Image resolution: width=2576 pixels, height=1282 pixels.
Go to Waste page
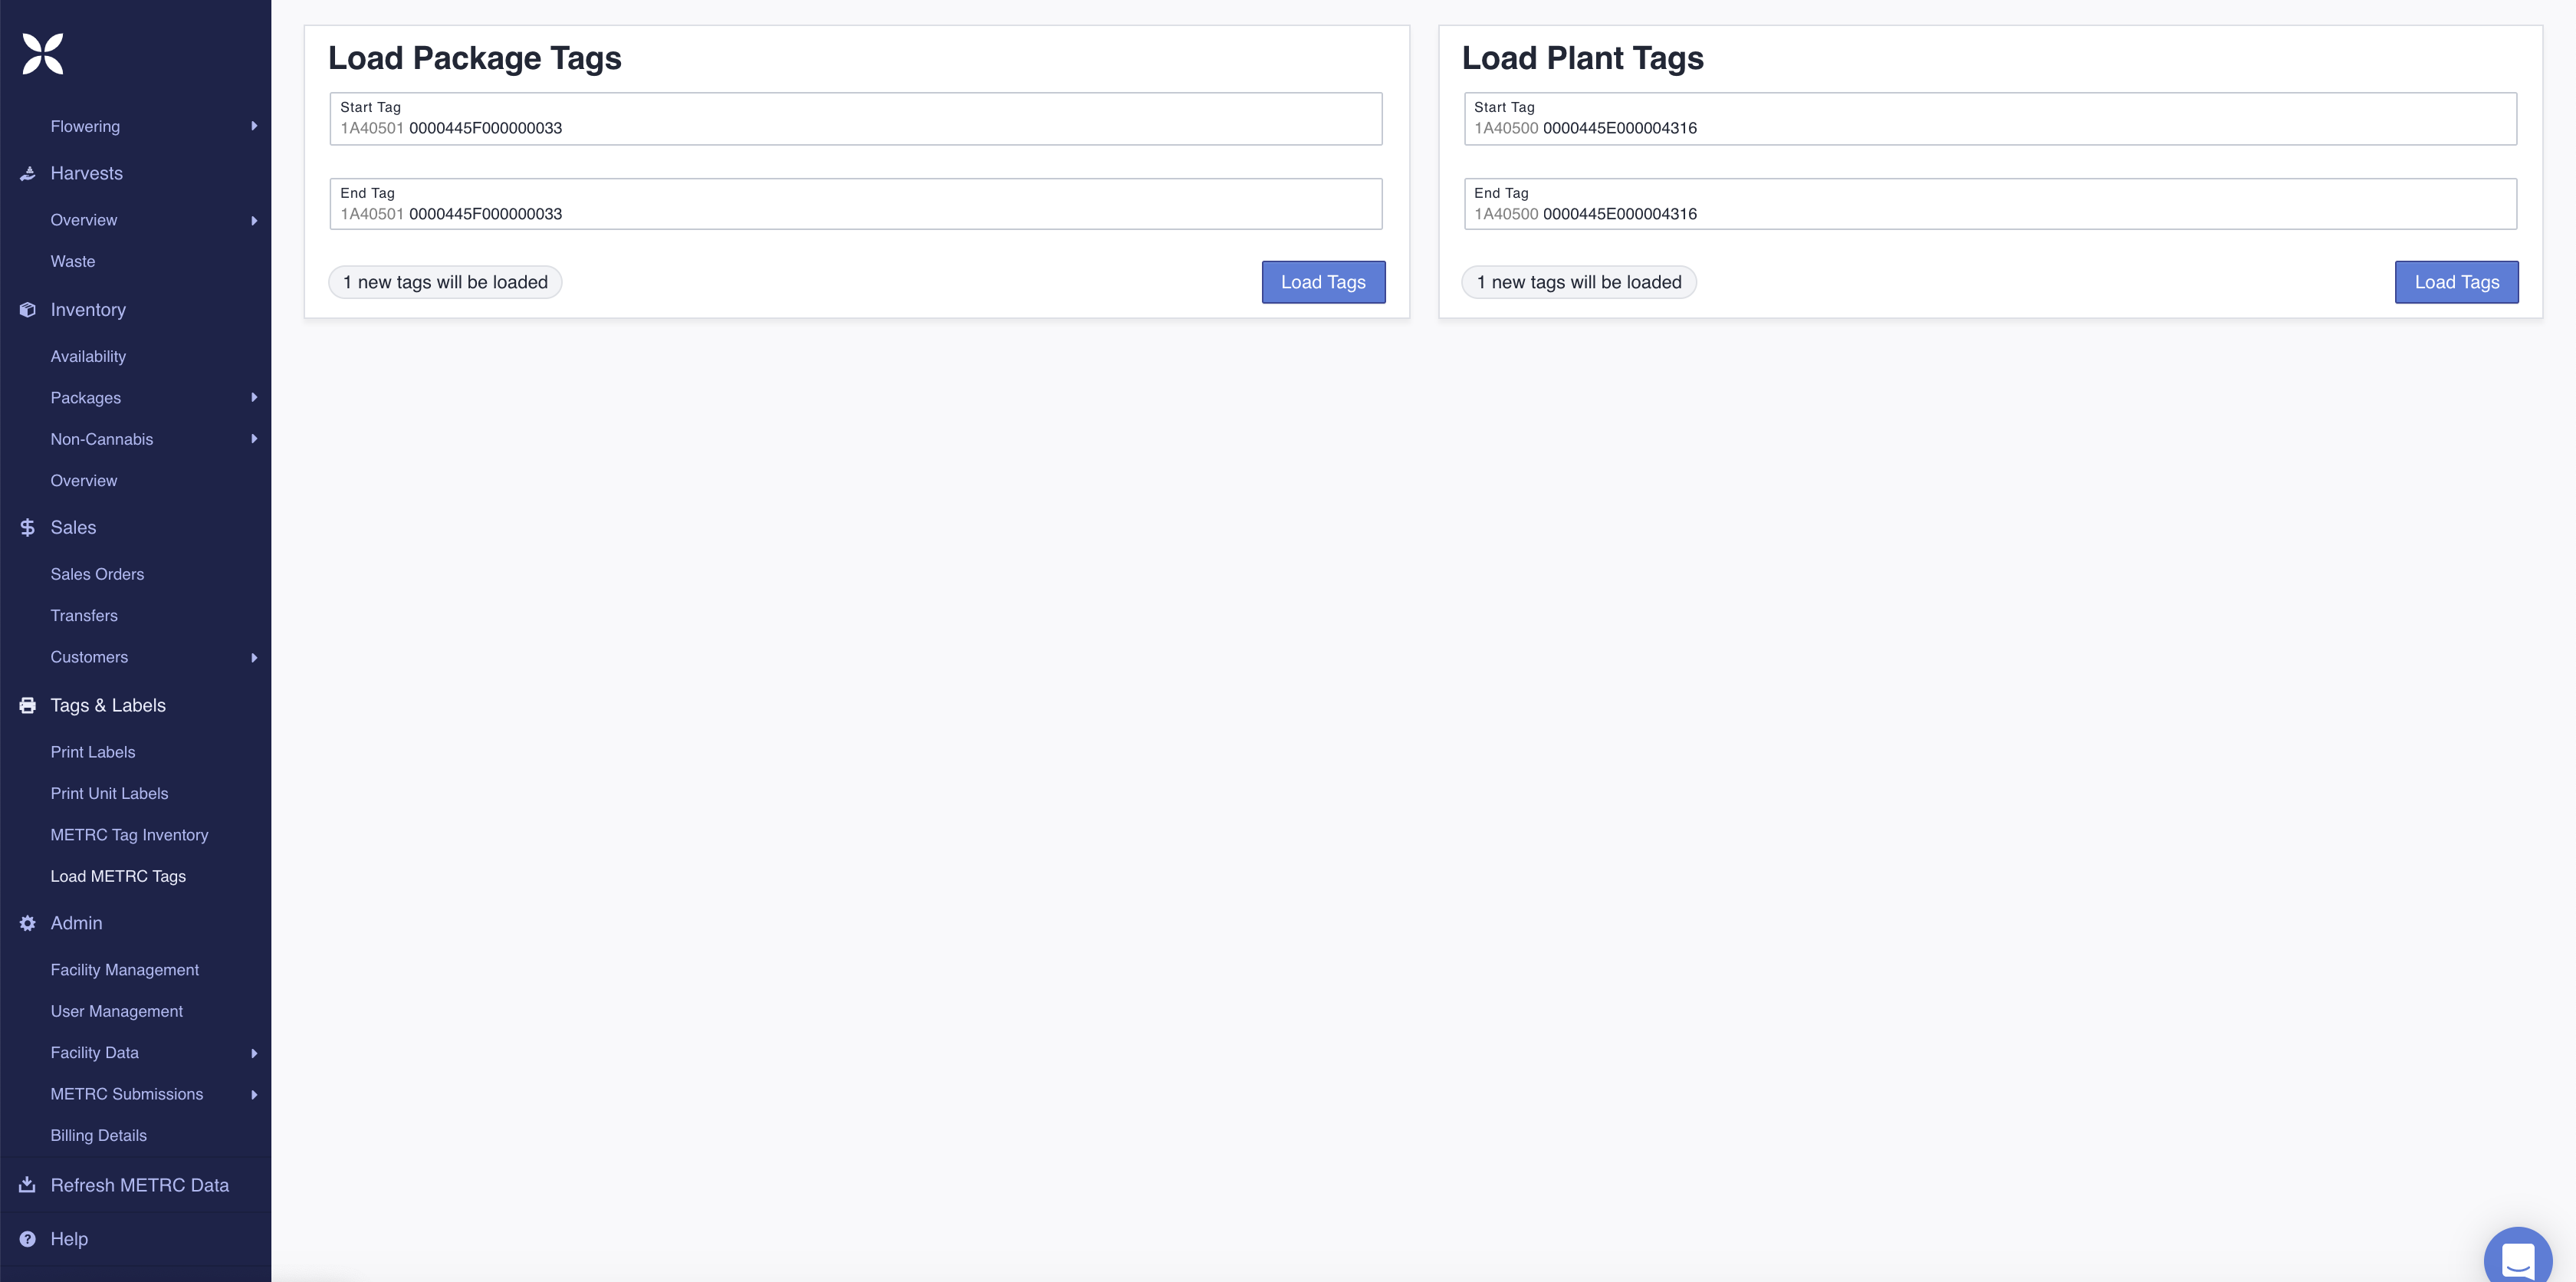(73, 262)
